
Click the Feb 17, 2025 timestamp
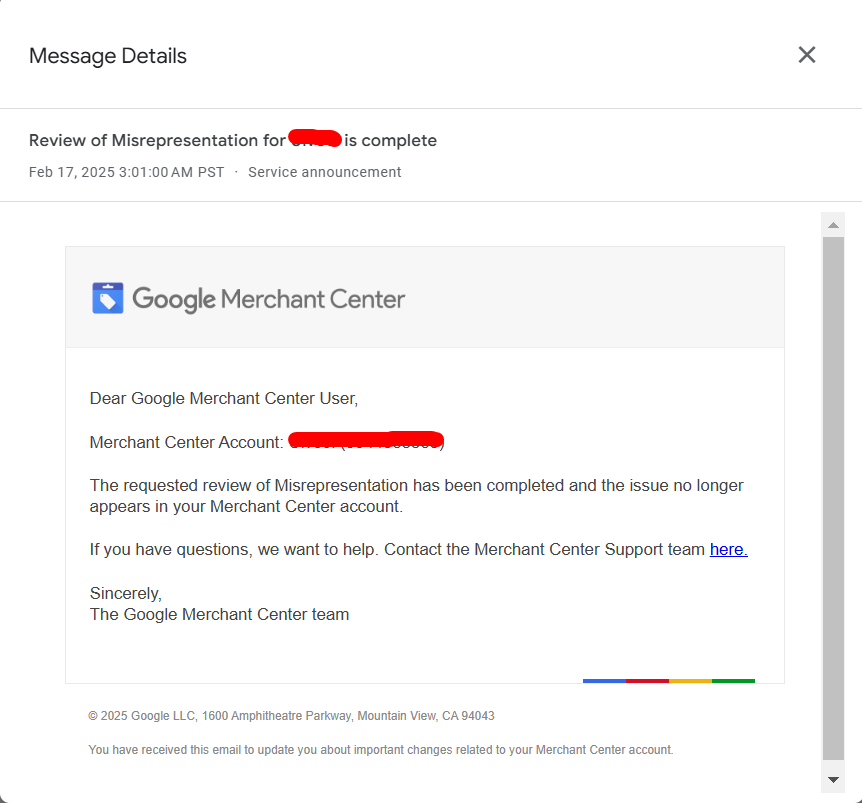click(x=126, y=172)
